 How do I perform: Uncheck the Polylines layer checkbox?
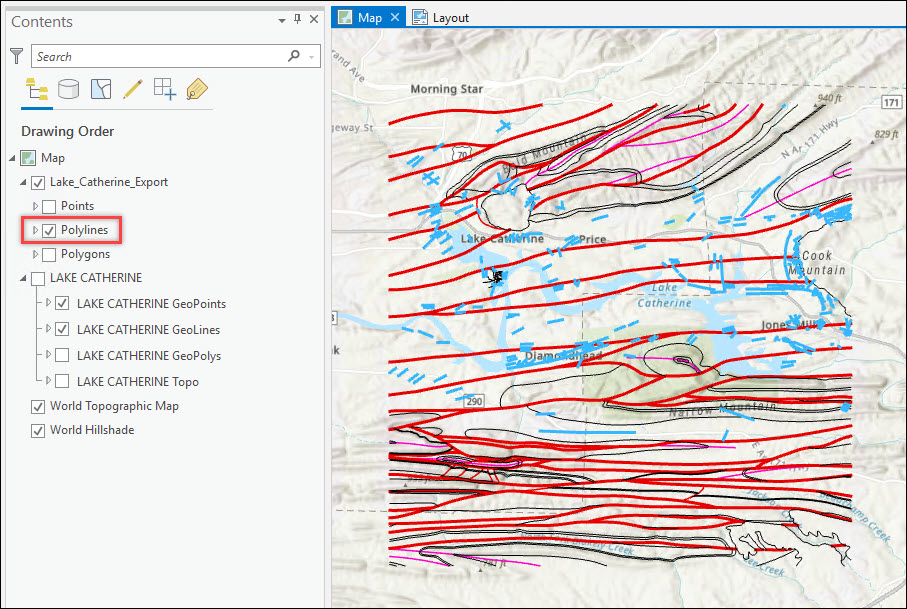[x=49, y=231]
